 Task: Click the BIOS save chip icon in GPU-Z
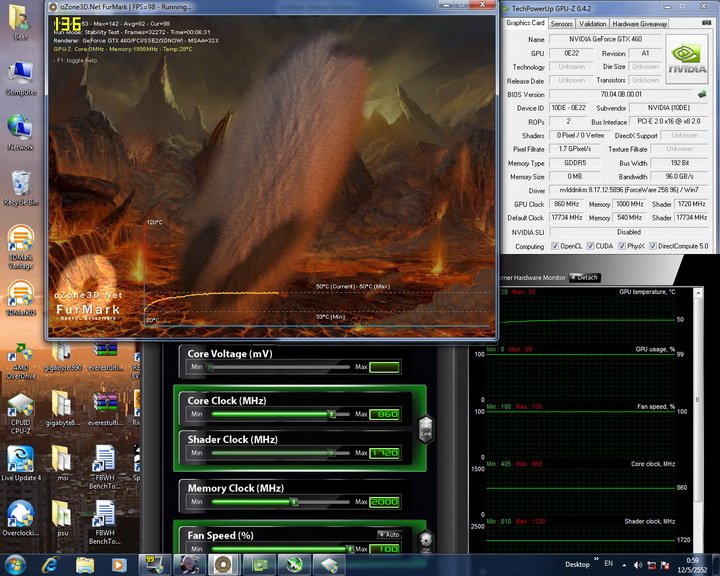tap(702, 94)
